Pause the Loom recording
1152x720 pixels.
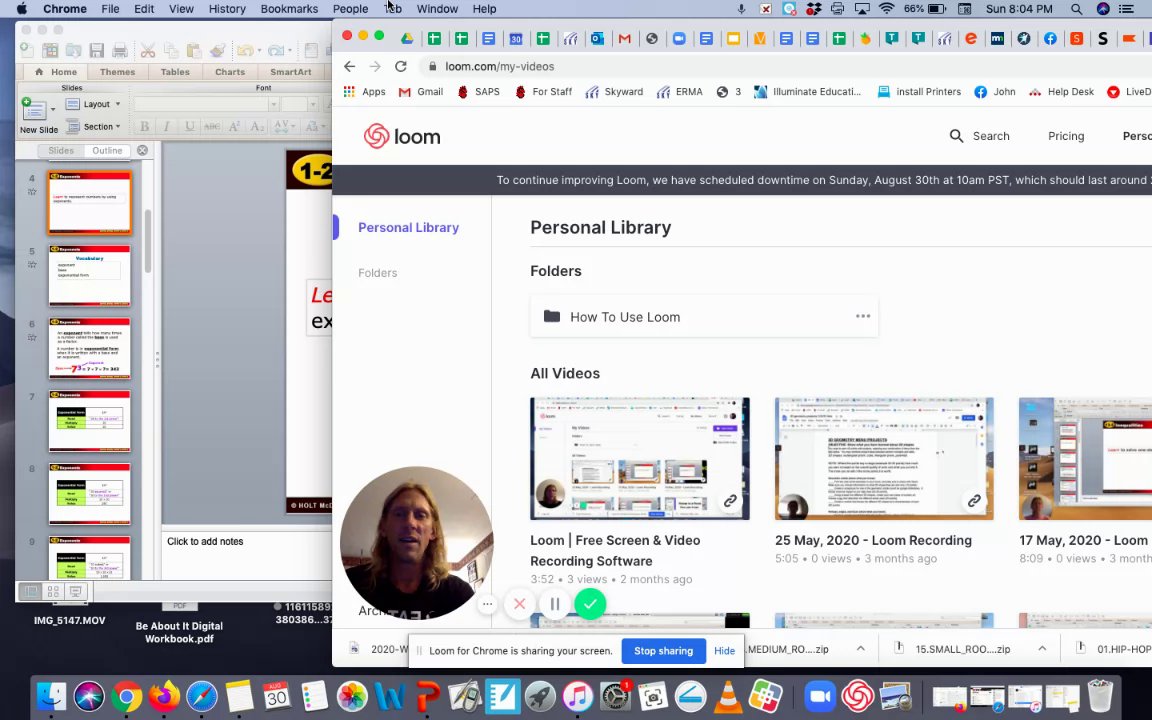[555, 604]
